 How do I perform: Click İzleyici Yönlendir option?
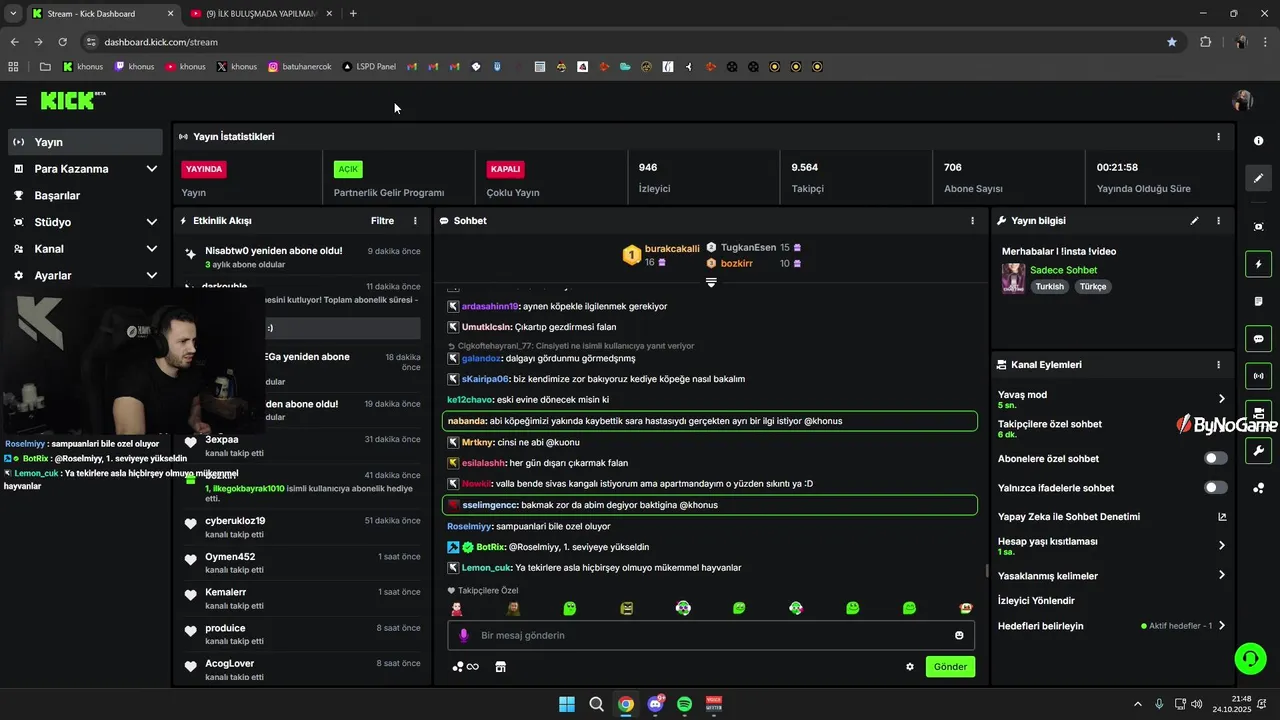pos(1036,601)
